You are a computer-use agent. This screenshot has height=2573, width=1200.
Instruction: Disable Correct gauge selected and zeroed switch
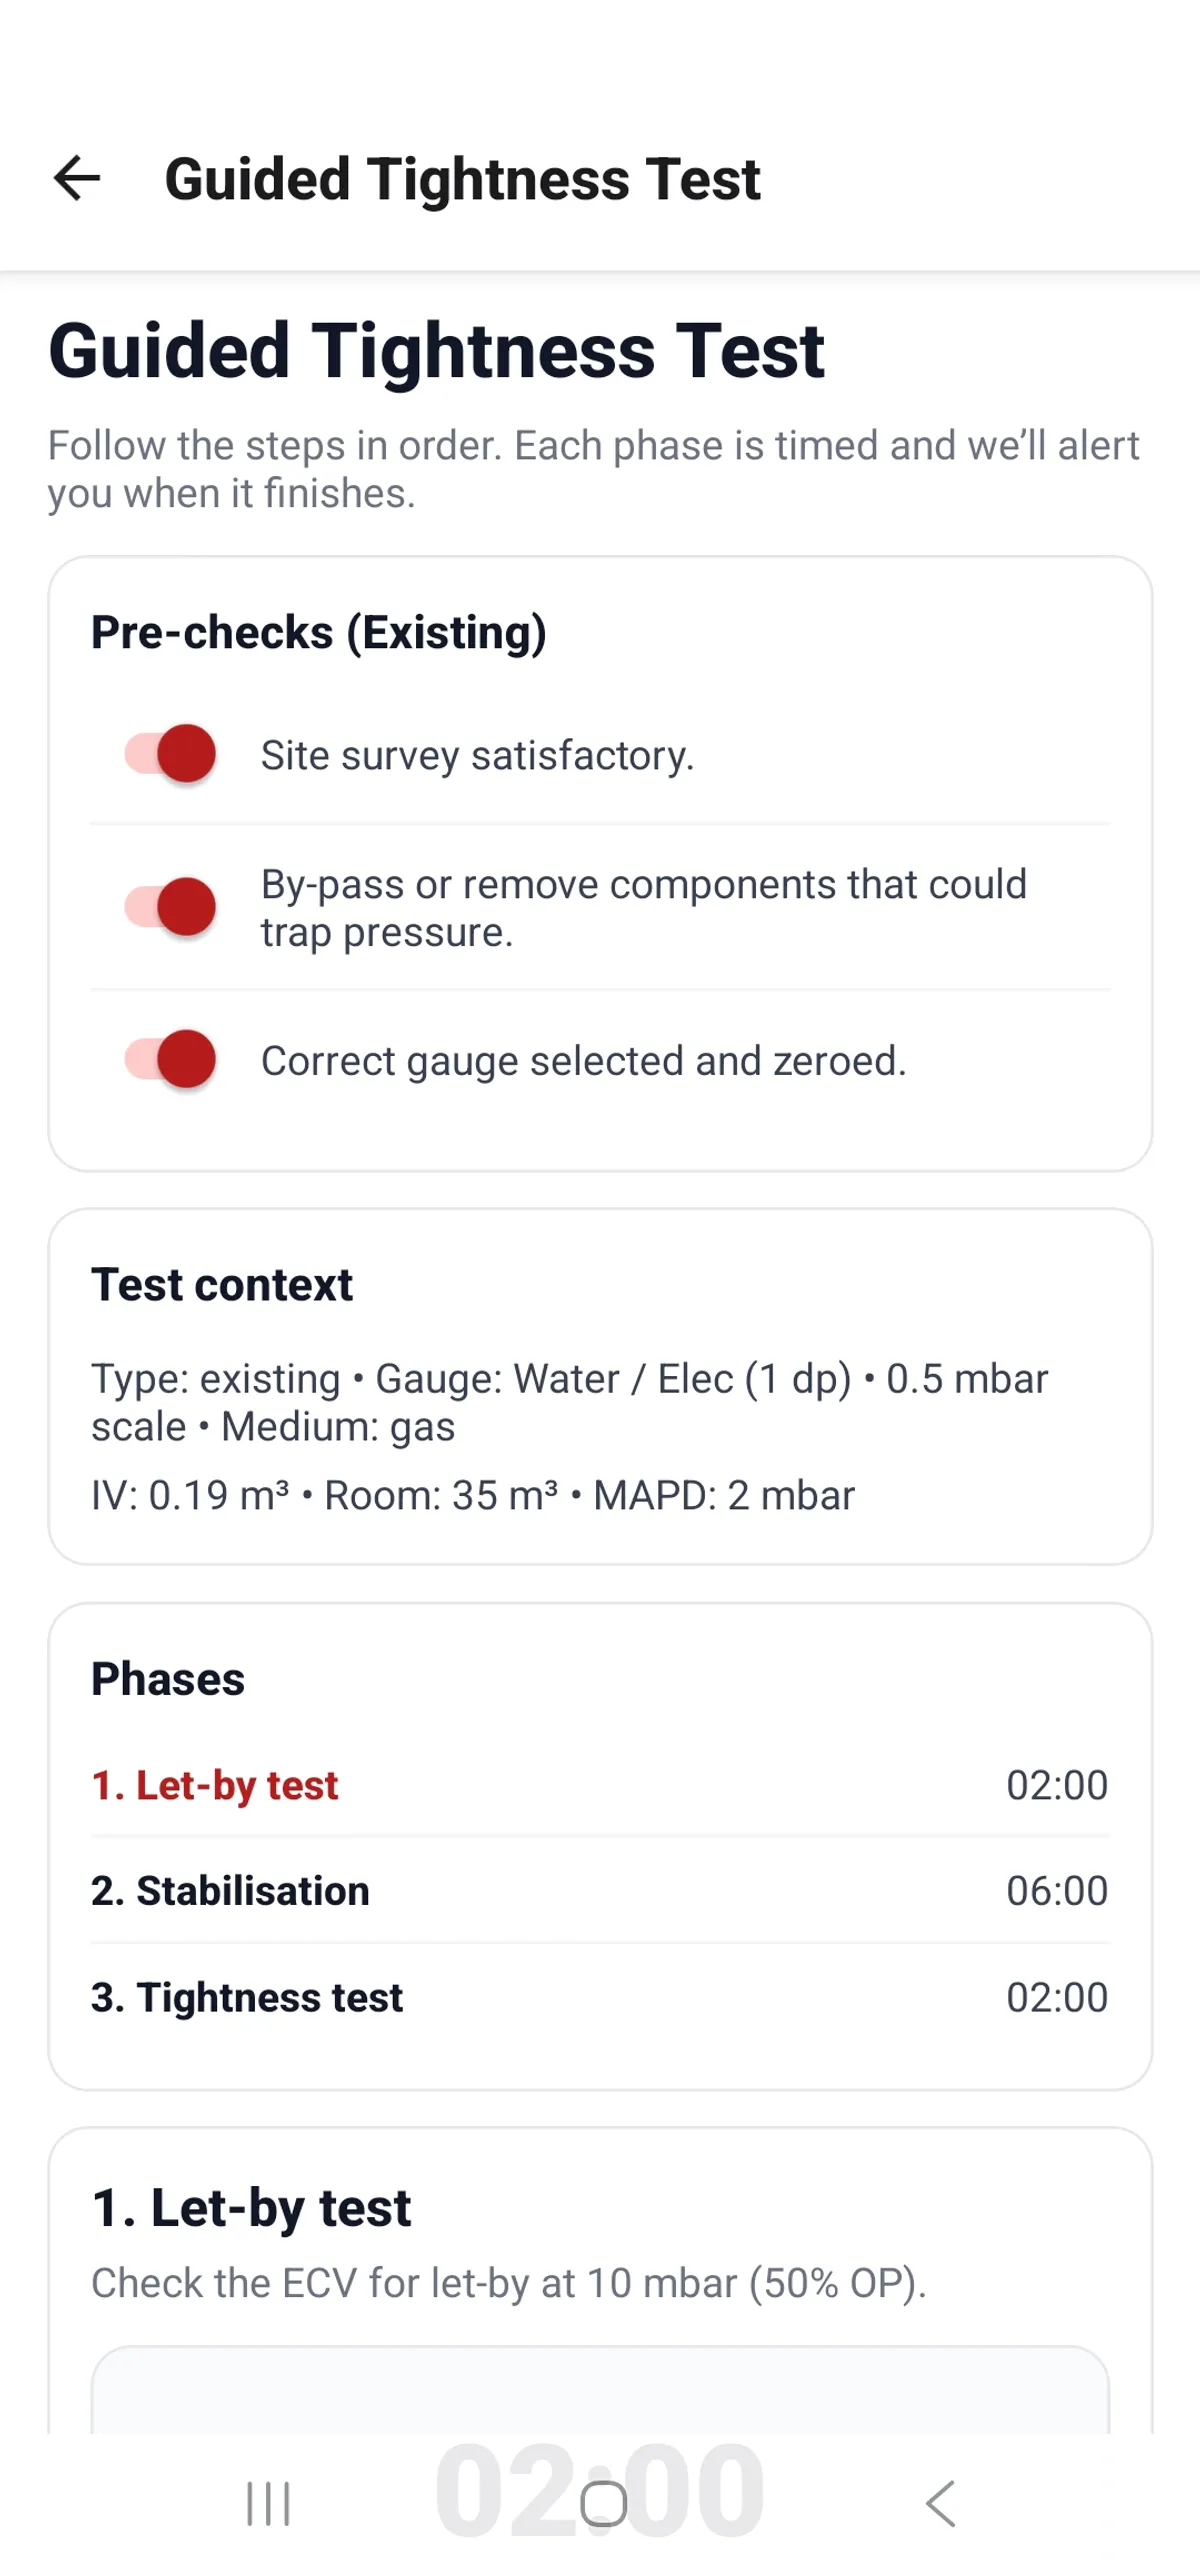pos(170,1060)
